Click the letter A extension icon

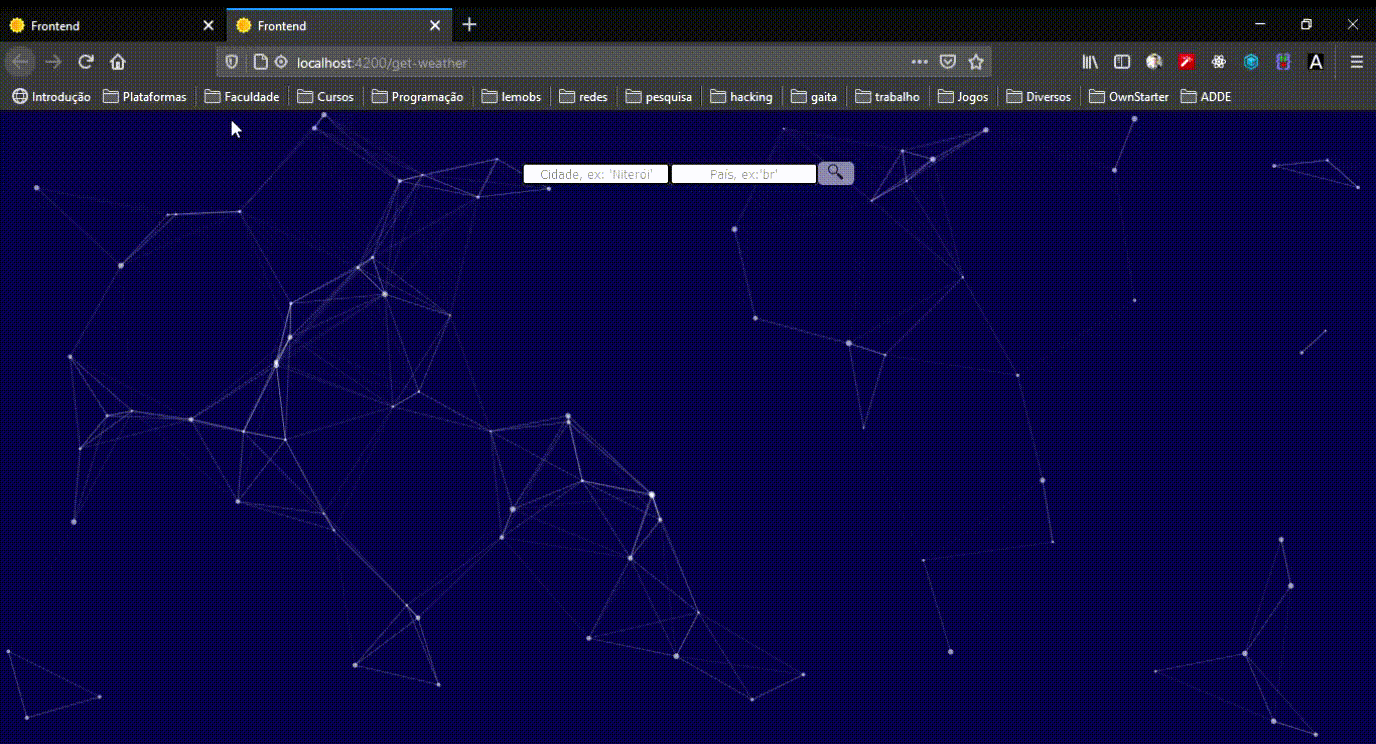tap(1316, 62)
